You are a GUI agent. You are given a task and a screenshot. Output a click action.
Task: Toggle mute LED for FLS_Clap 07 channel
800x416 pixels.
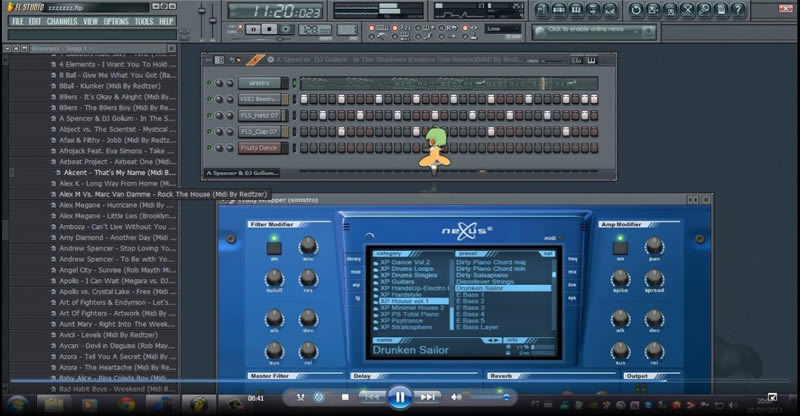209,132
